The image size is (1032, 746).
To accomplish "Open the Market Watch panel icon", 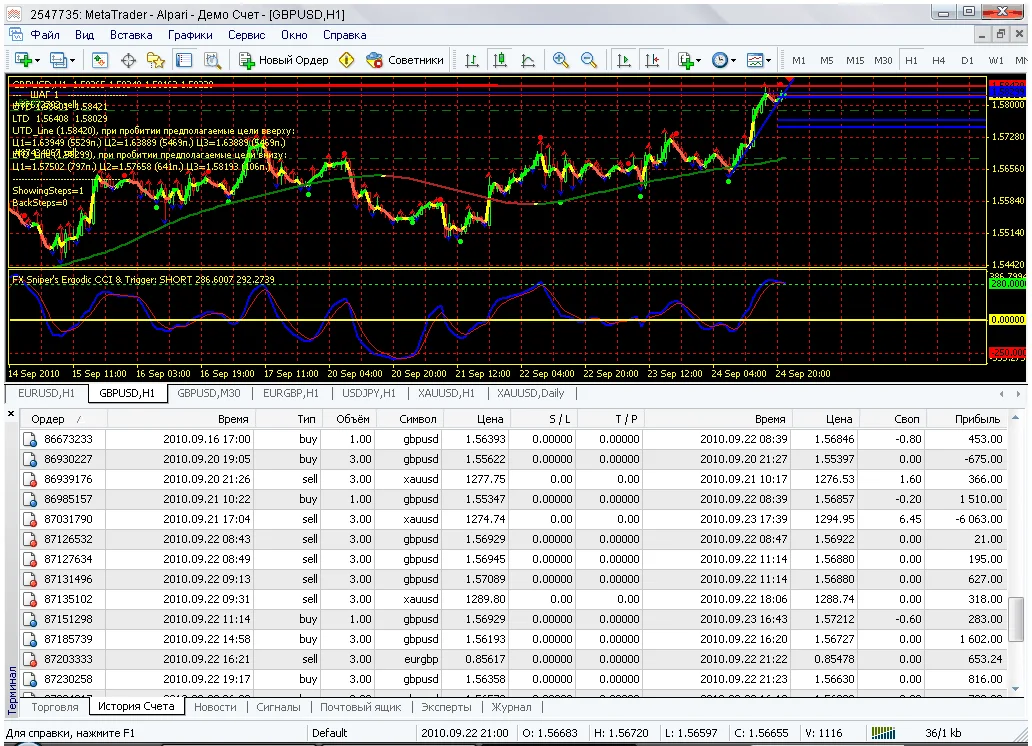I will pos(100,60).
